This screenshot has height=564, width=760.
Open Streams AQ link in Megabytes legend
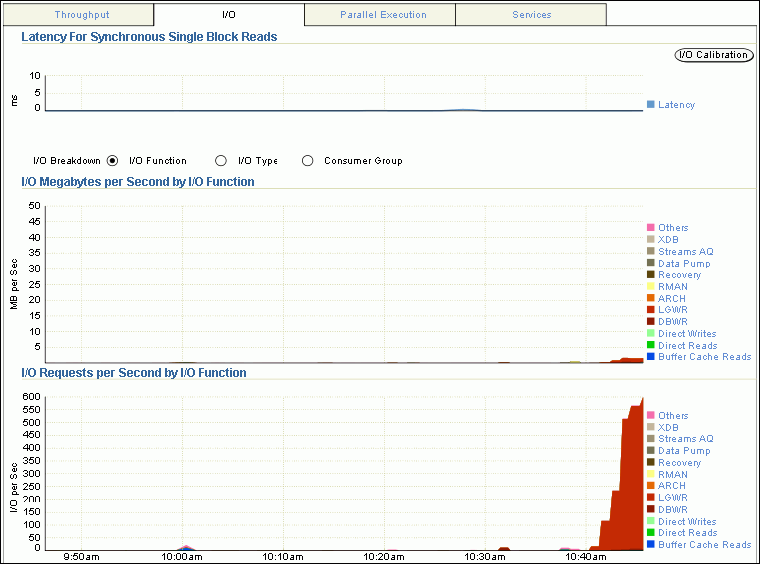tap(685, 251)
